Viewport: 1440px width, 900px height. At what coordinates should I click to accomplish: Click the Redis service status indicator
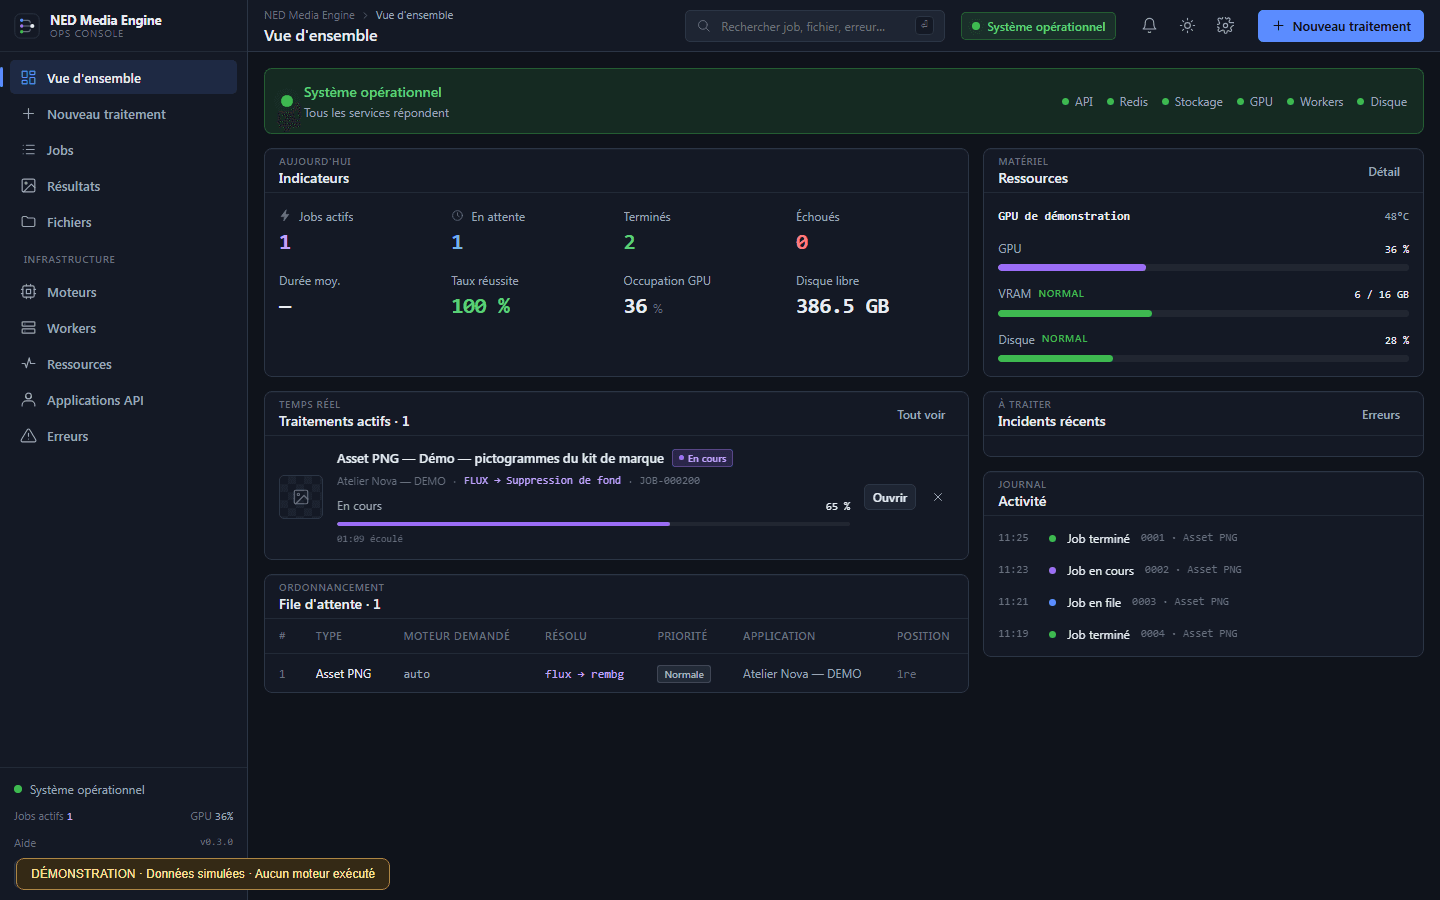coord(1127,102)
